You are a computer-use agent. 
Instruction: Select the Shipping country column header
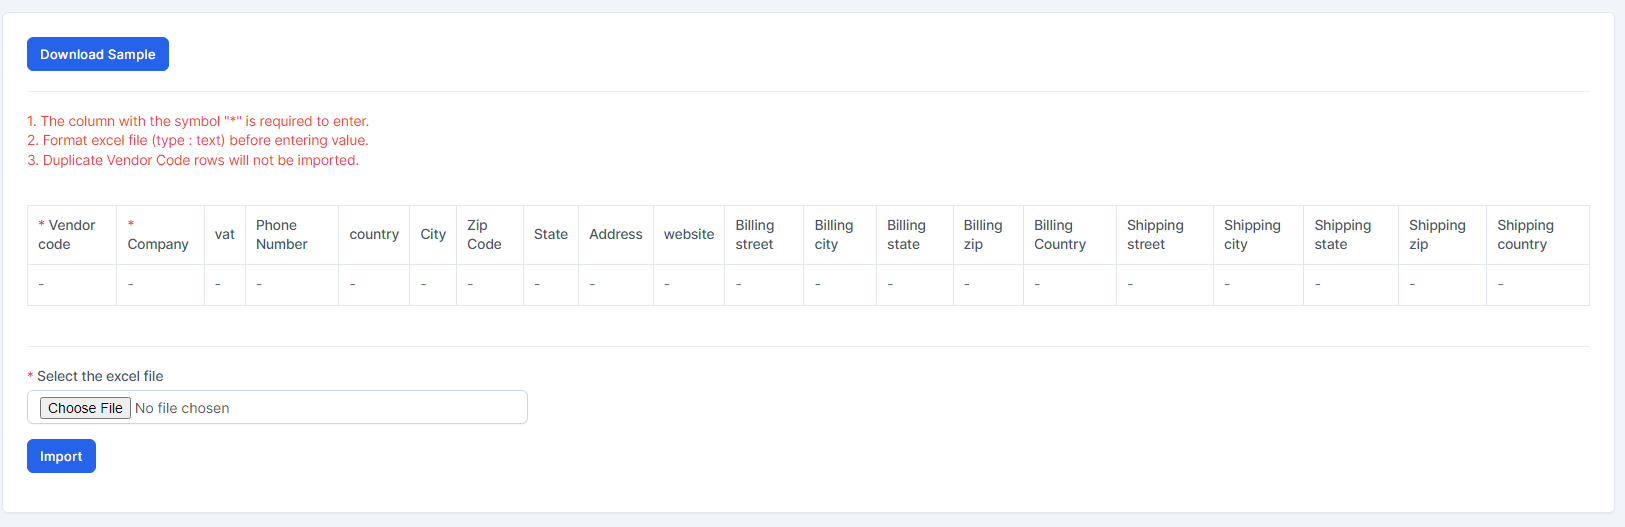pos(1525,235)
